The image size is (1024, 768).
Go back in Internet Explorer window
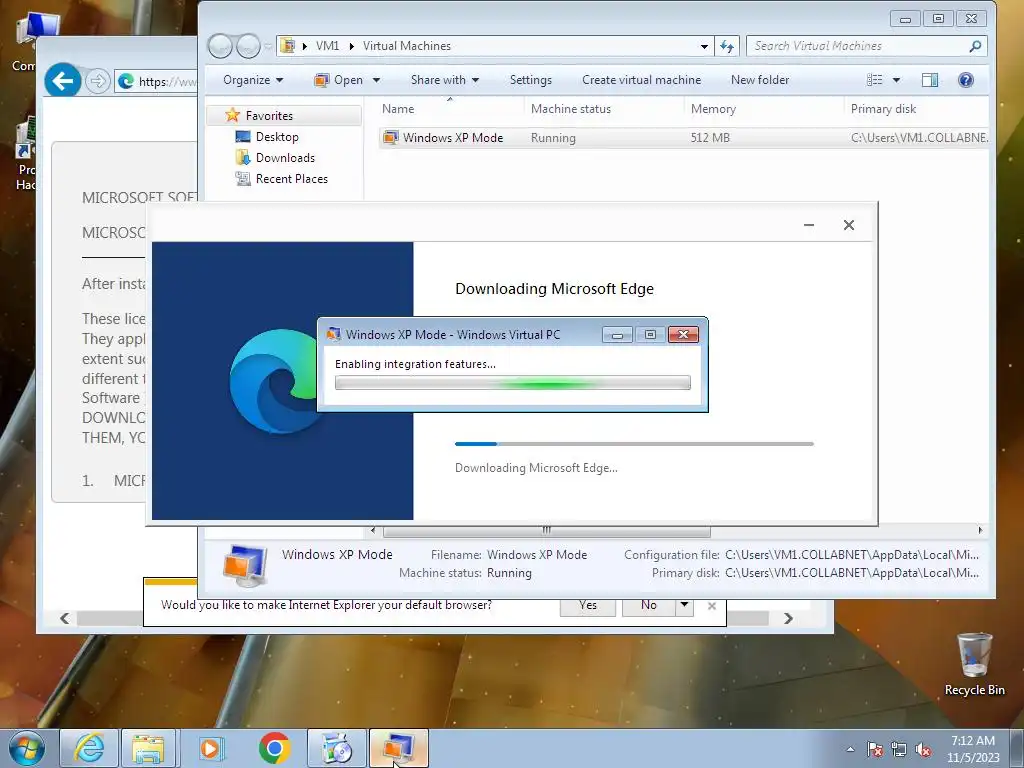point(63,81)
